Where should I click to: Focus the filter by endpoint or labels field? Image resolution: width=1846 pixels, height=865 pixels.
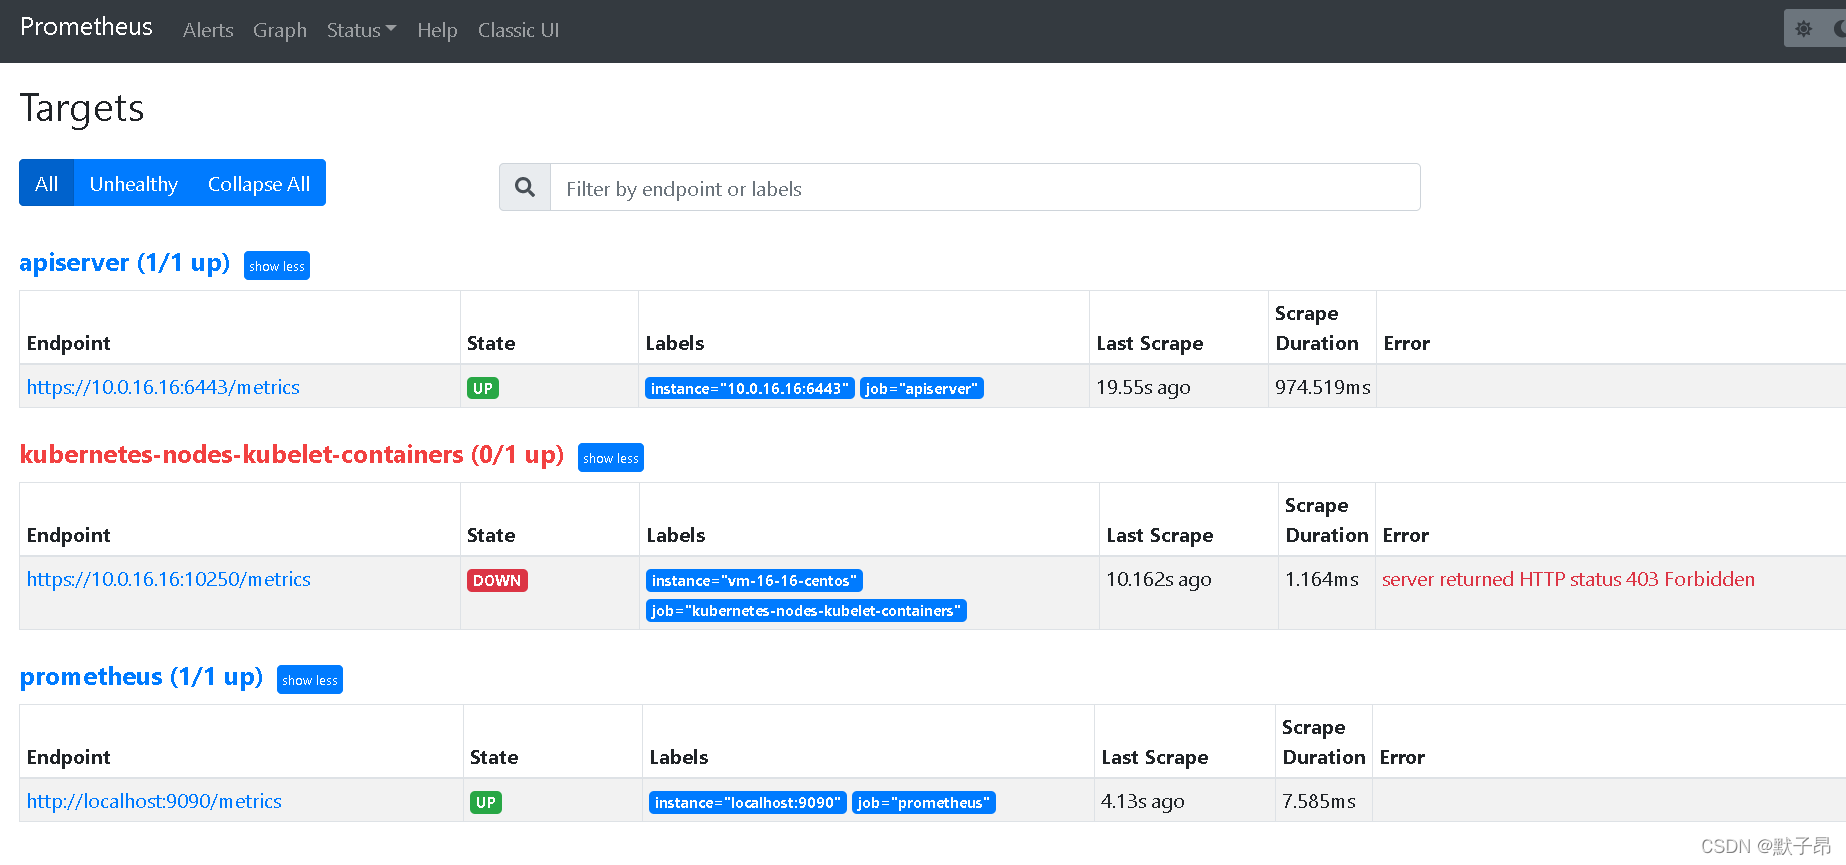pos(985,187)
